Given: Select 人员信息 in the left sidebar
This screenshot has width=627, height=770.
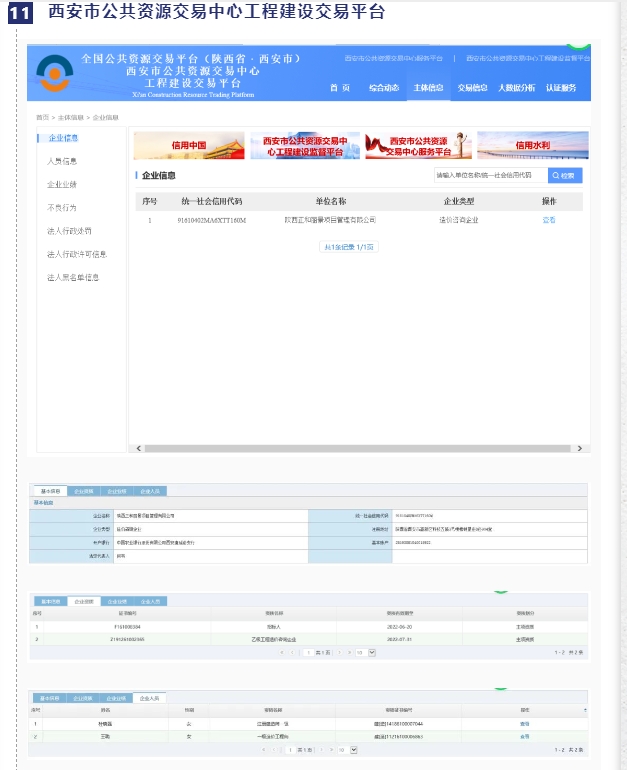Looking at the screenshot, I should [62, 161].
